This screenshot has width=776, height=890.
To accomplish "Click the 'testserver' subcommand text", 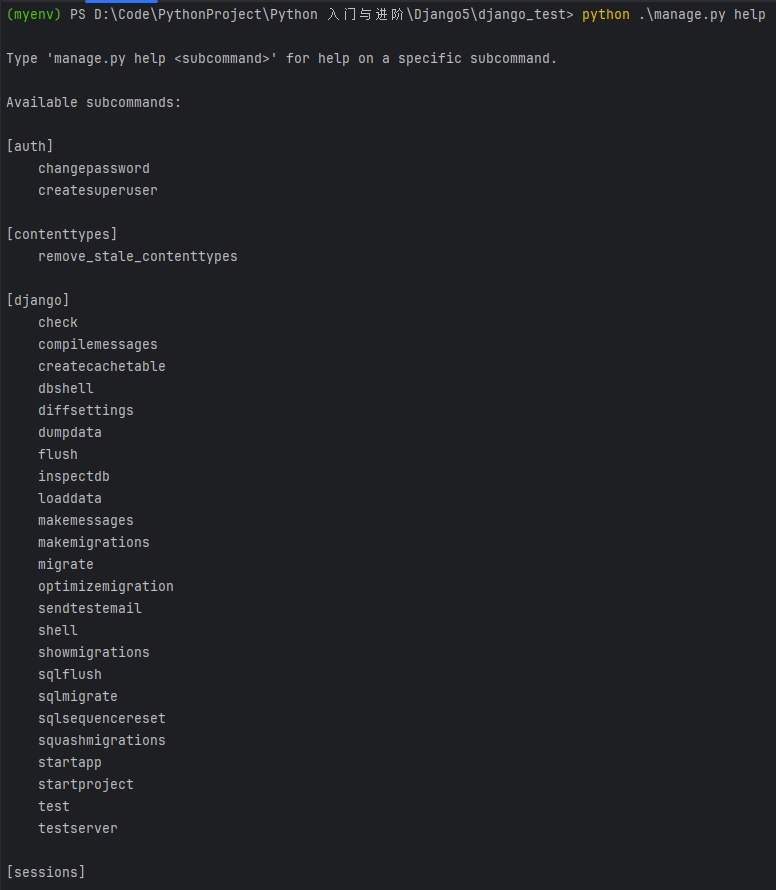I will pyautogui.click(x=78, y=829).
